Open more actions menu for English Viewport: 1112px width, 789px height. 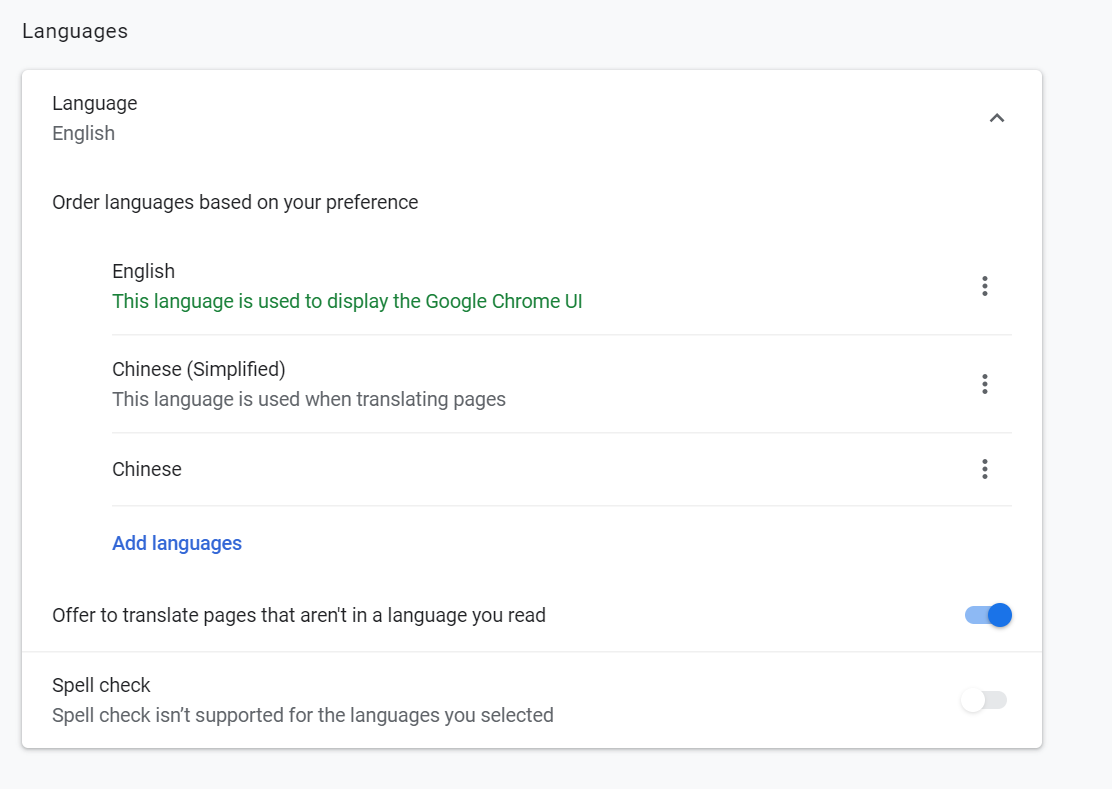click(985, 286)
